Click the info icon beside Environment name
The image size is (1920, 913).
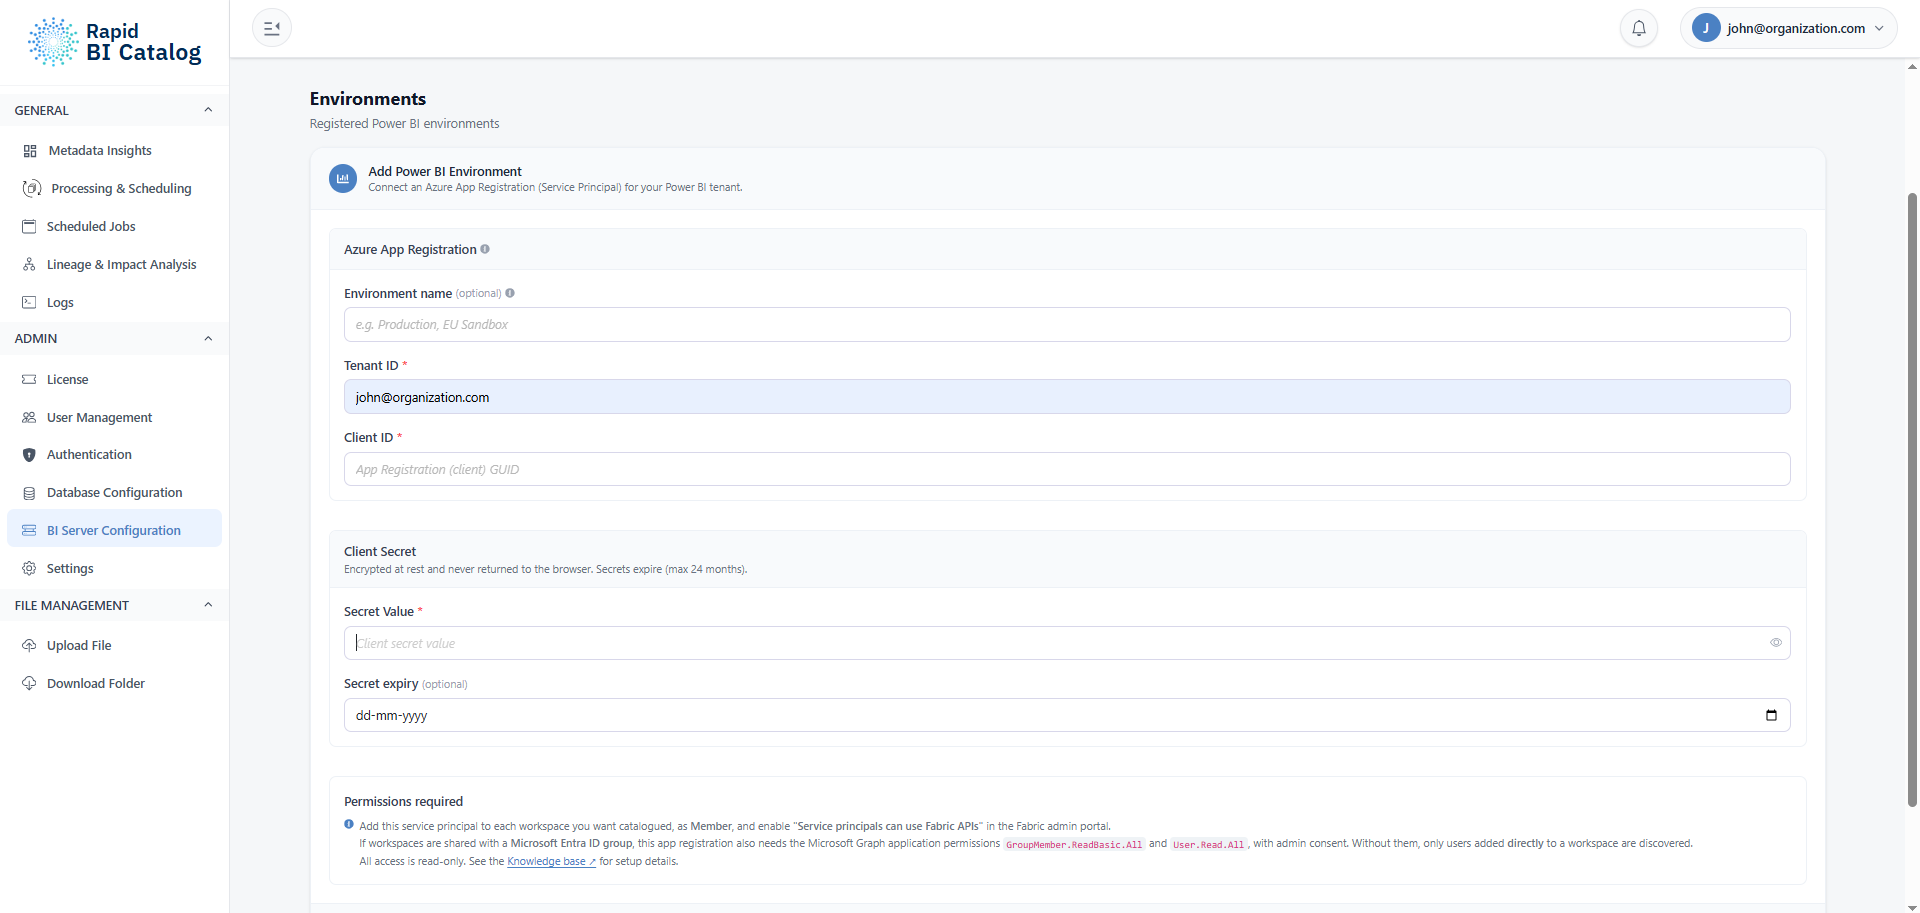[x=510, y=293]
